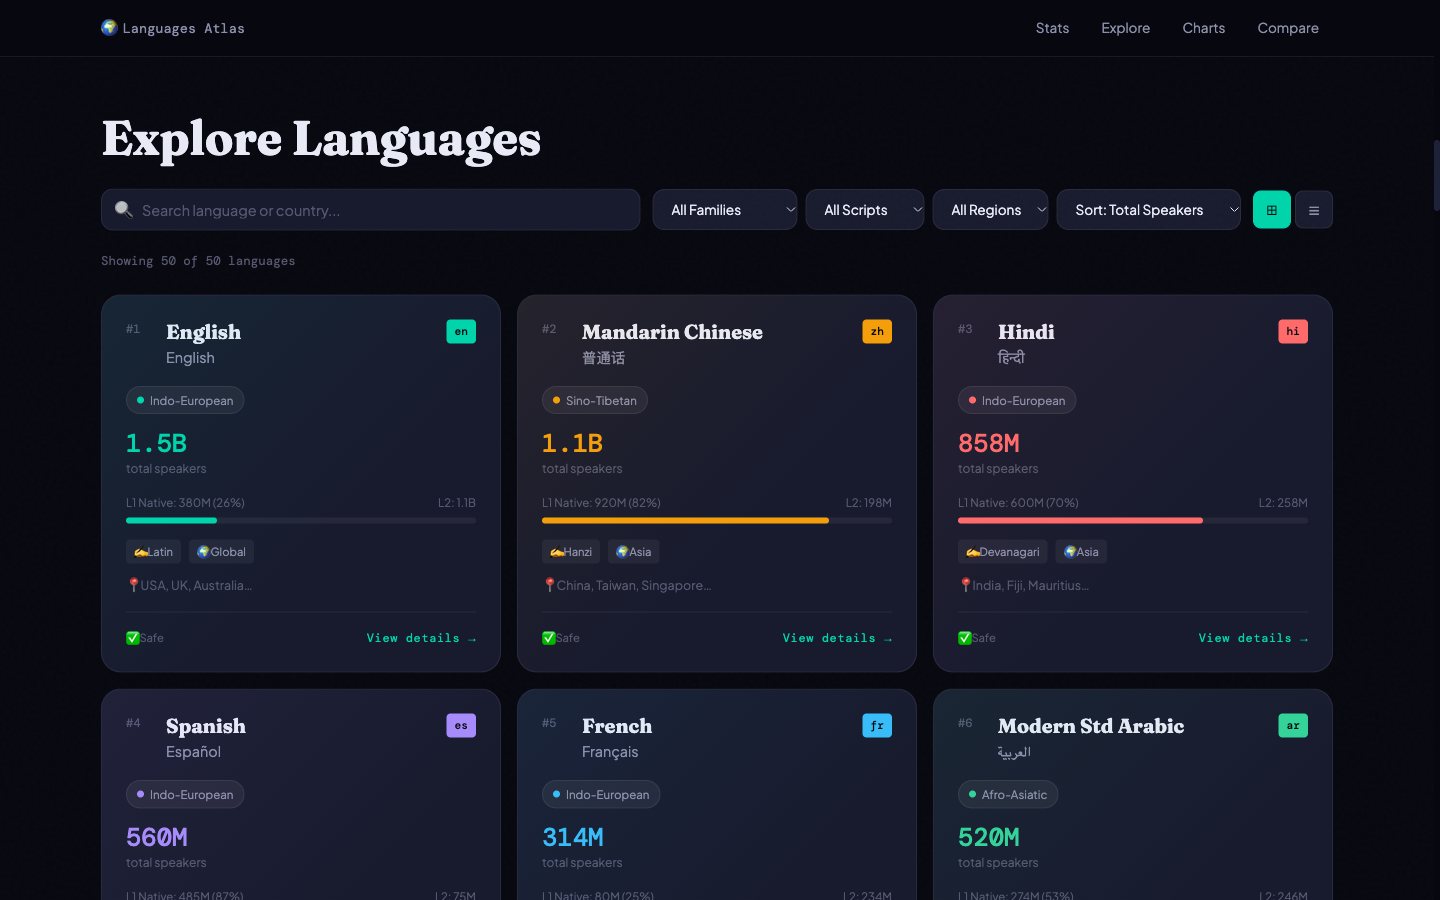Click the Sino-Tibetan family chip
Image resolution: width=1440 pixels, height=900 pixels.
pos(595,400)
